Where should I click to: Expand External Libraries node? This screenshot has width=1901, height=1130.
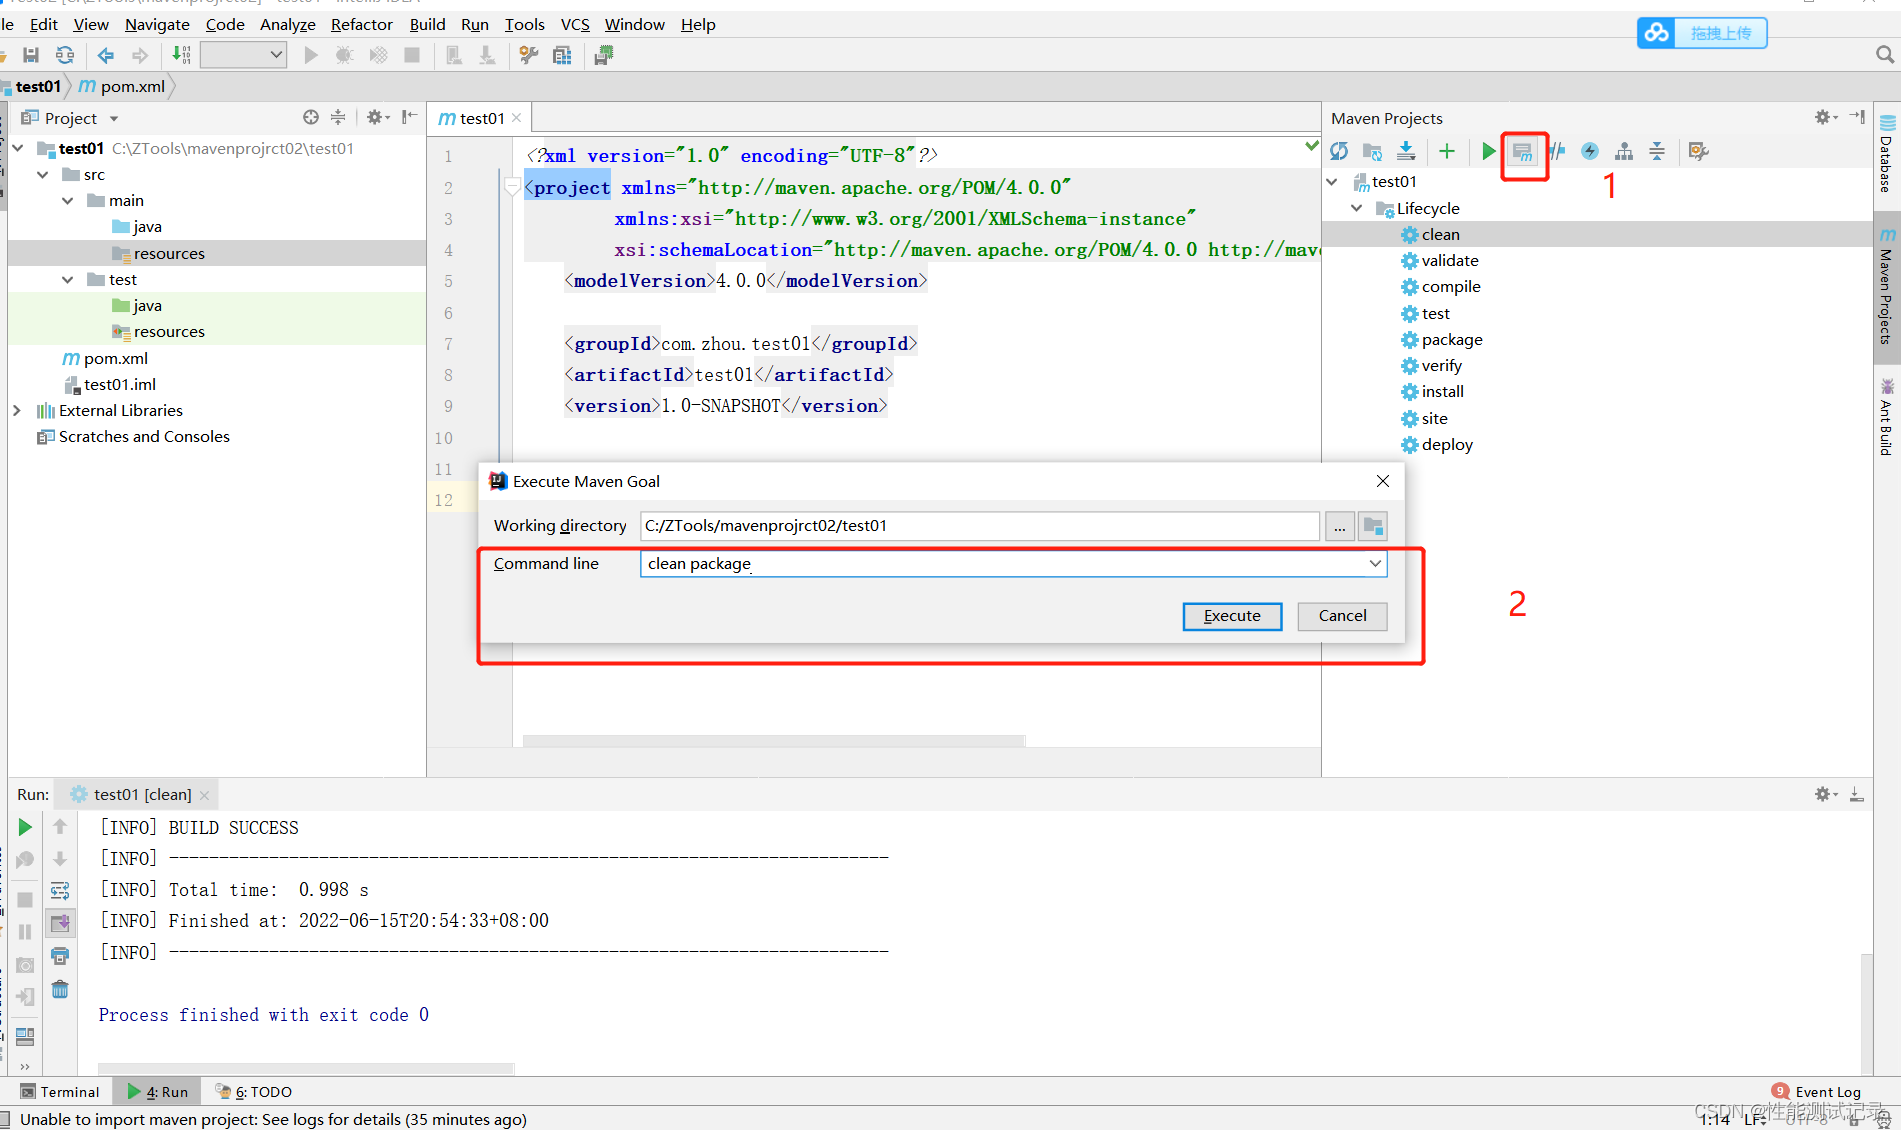16,410
